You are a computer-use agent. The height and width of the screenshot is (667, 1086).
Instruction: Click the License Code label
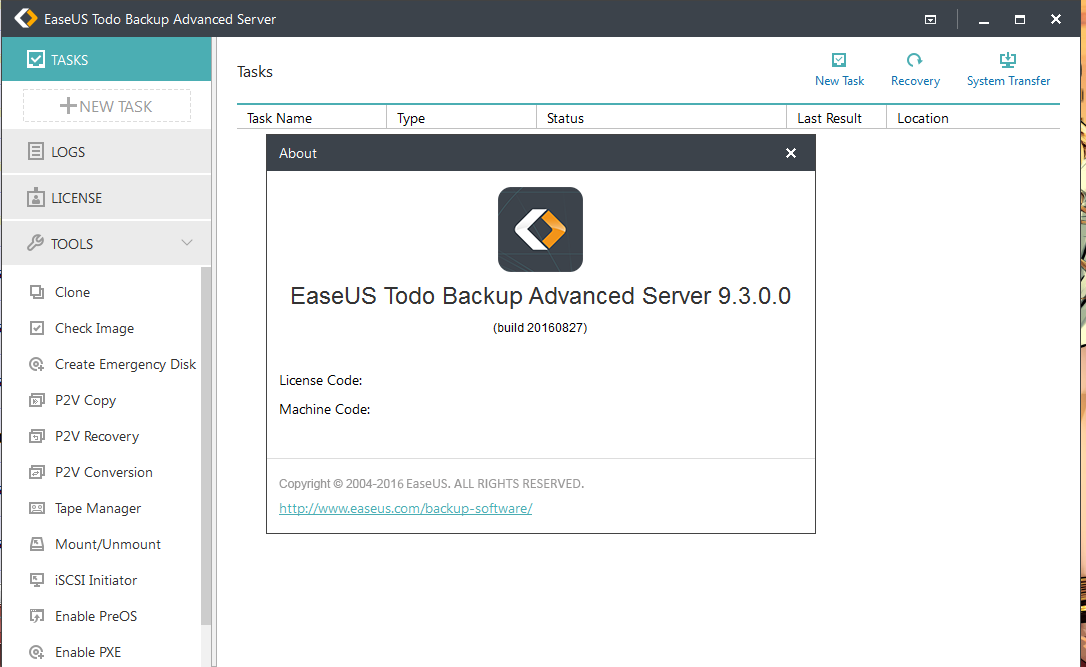321,380
